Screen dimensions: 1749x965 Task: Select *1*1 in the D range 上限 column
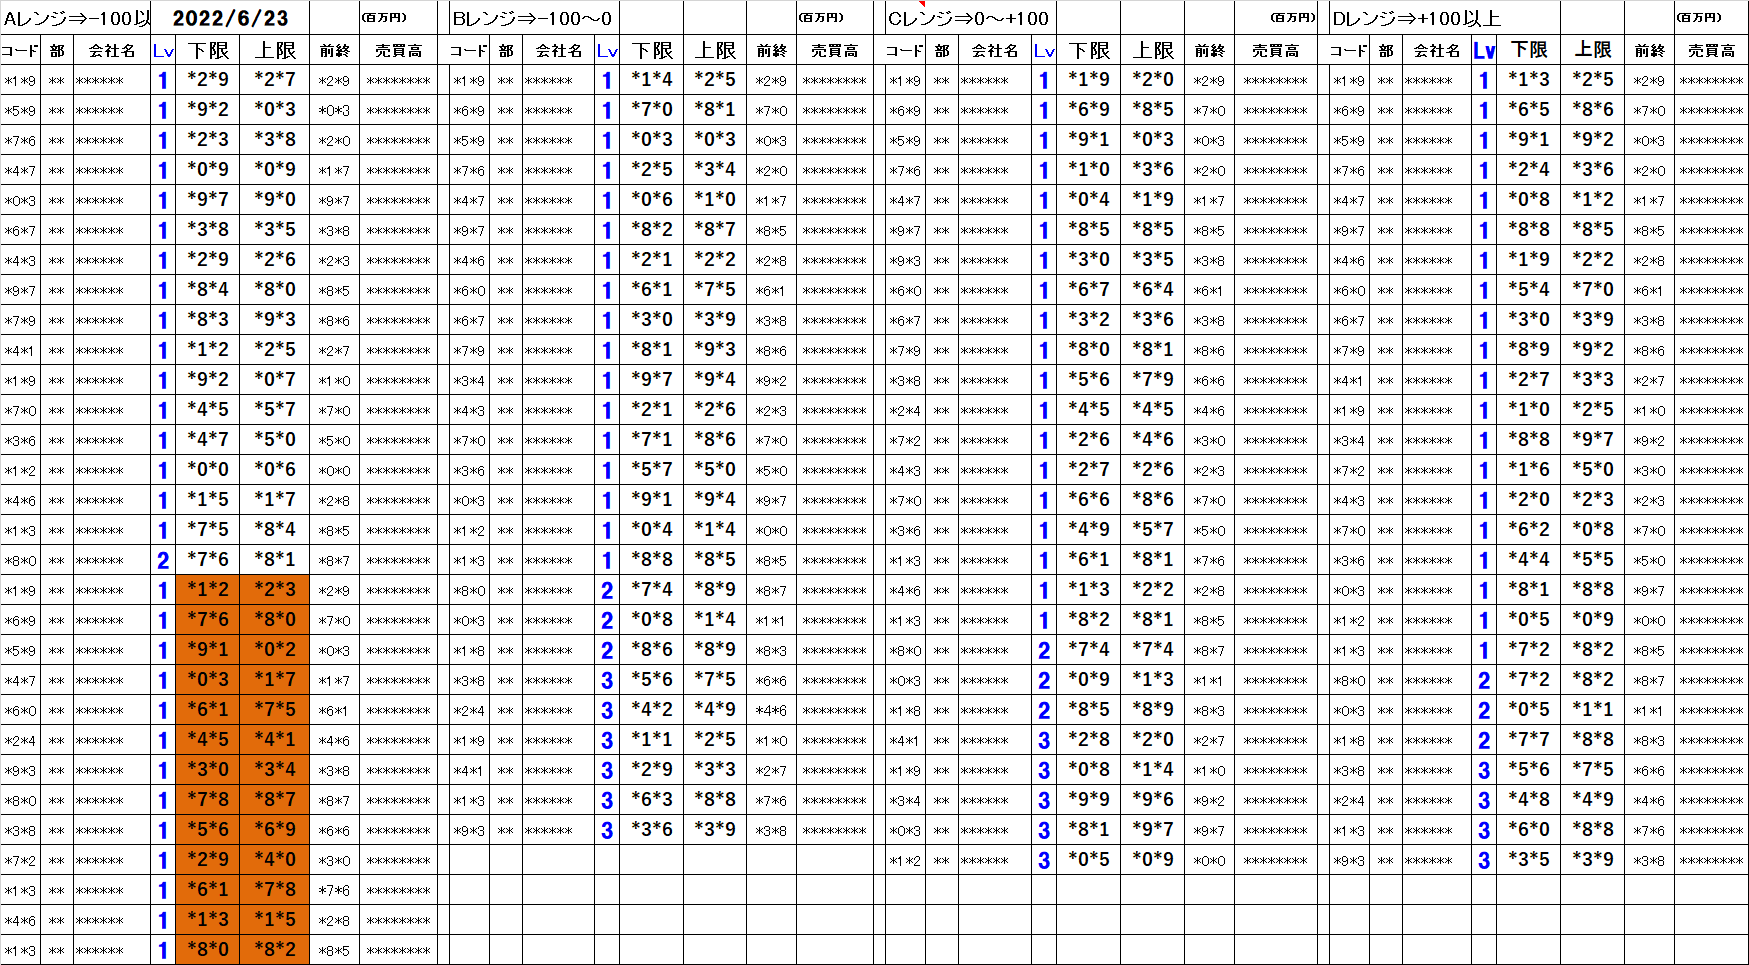tap(1593, 710)
